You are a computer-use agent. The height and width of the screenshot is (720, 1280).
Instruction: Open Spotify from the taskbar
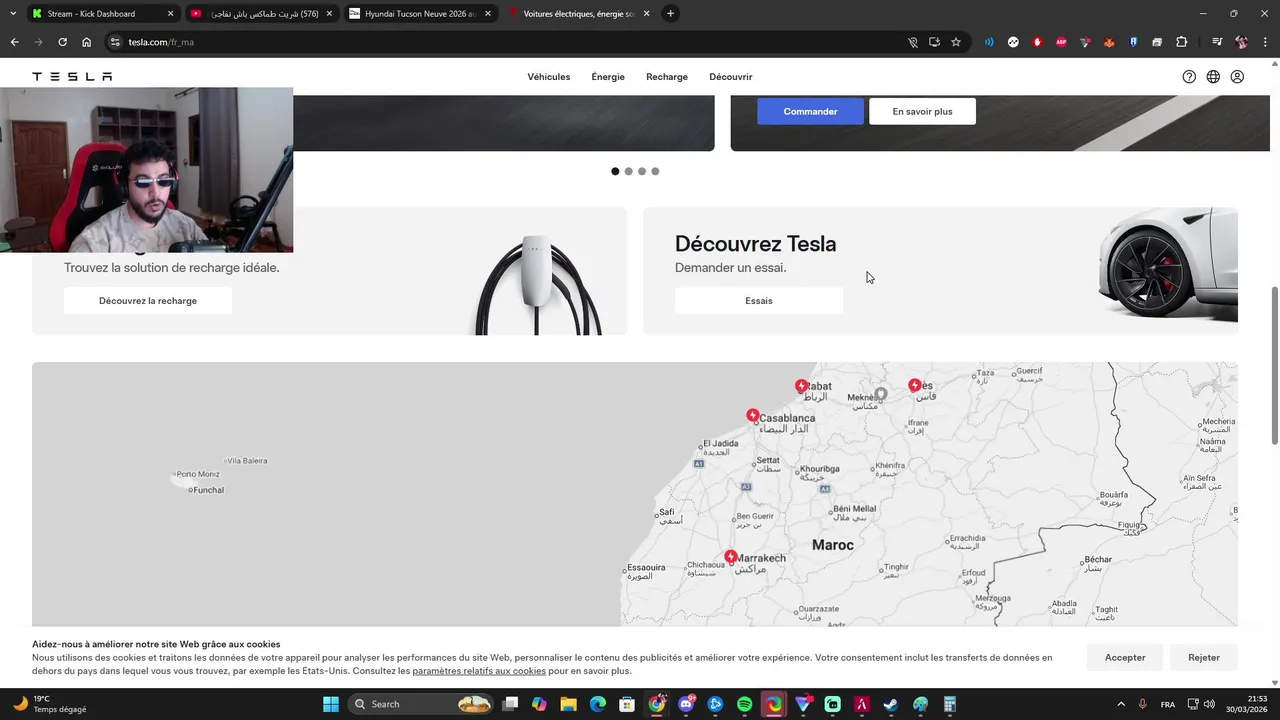pos(745,704)
